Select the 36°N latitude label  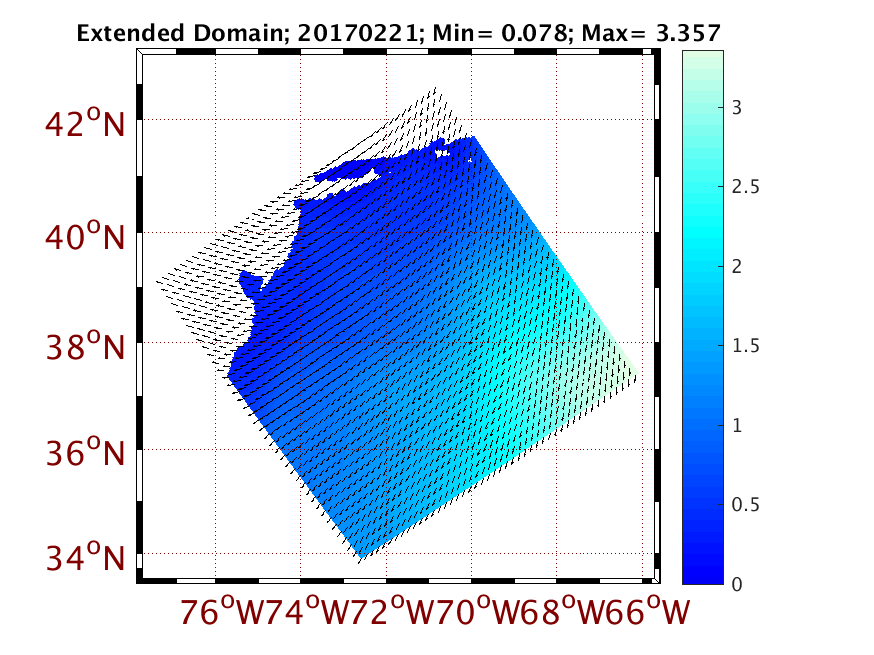tap(85, 452)
